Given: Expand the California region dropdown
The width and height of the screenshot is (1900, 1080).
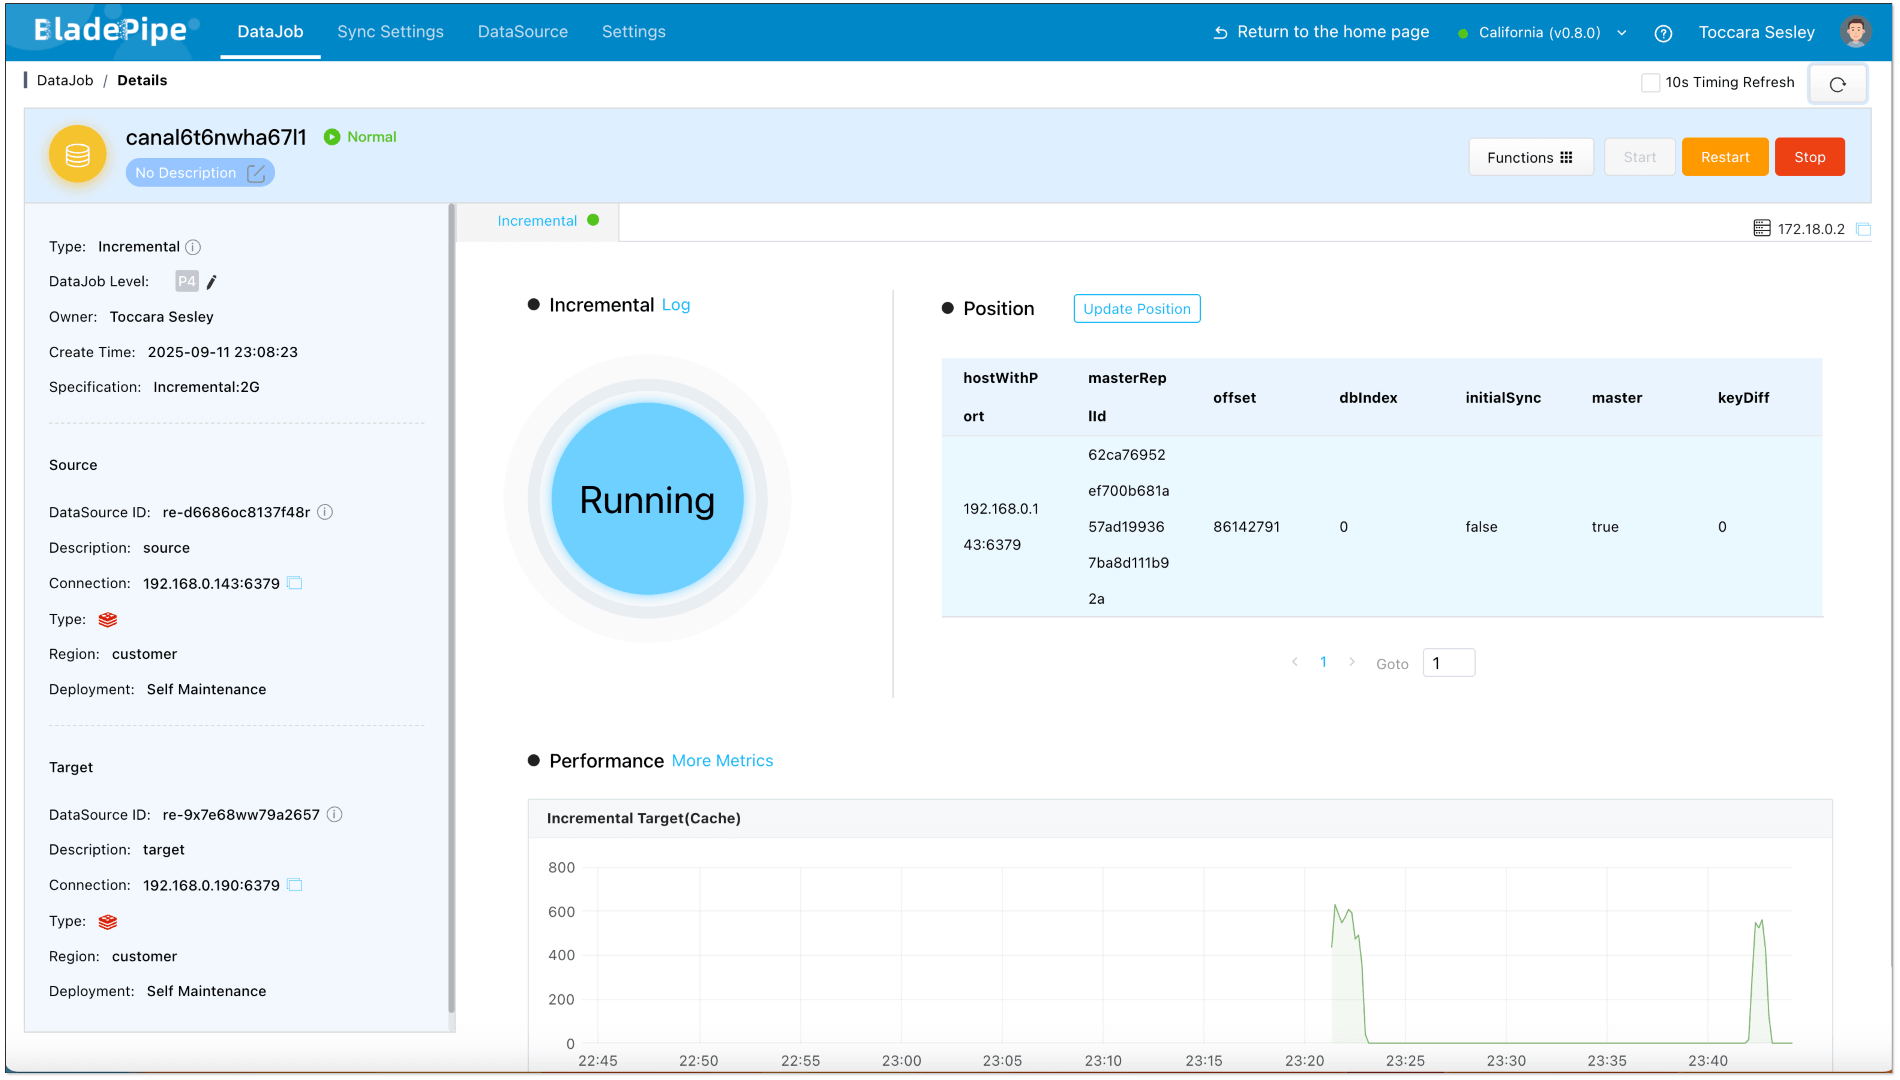Looking at the screenshot, I should 1621,33.
